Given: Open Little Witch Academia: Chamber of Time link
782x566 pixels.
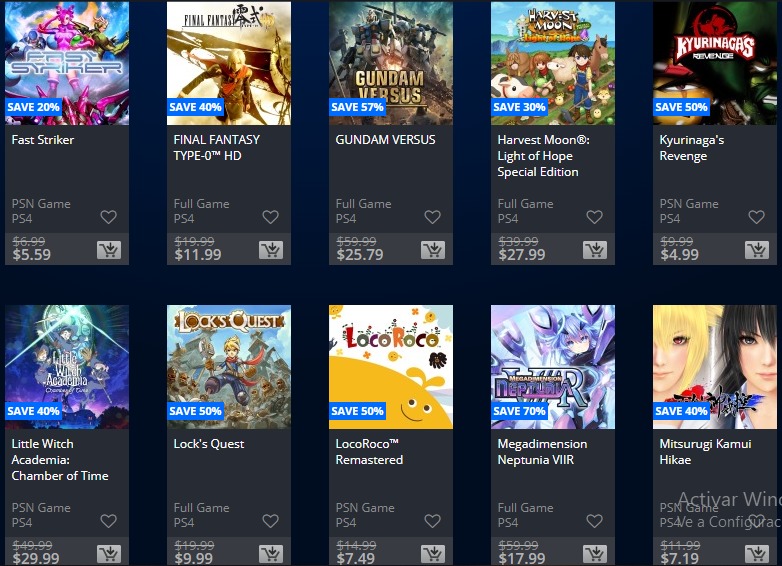Looking at the screenshot, I should point(60,460).
